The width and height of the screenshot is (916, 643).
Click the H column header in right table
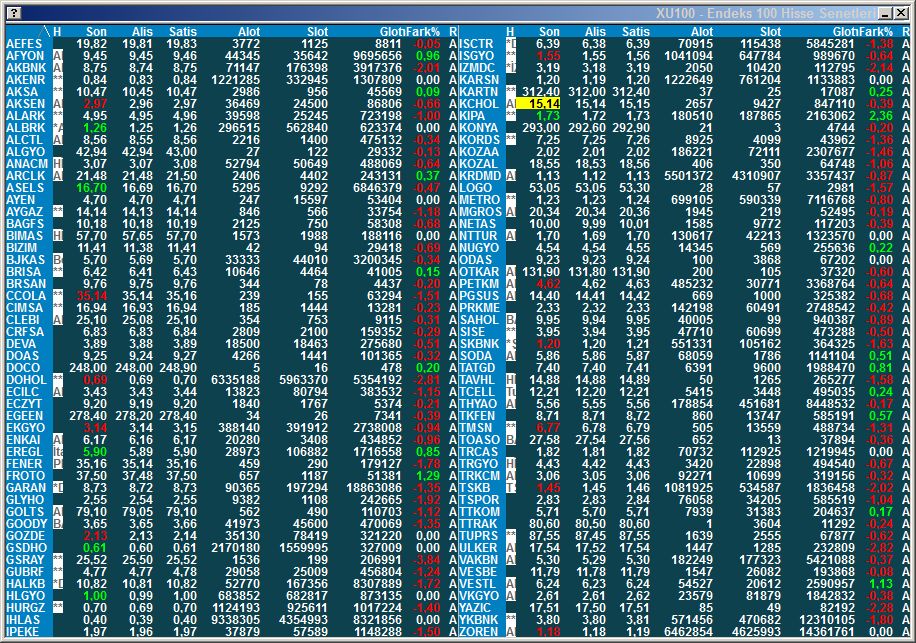coord(511,32)
